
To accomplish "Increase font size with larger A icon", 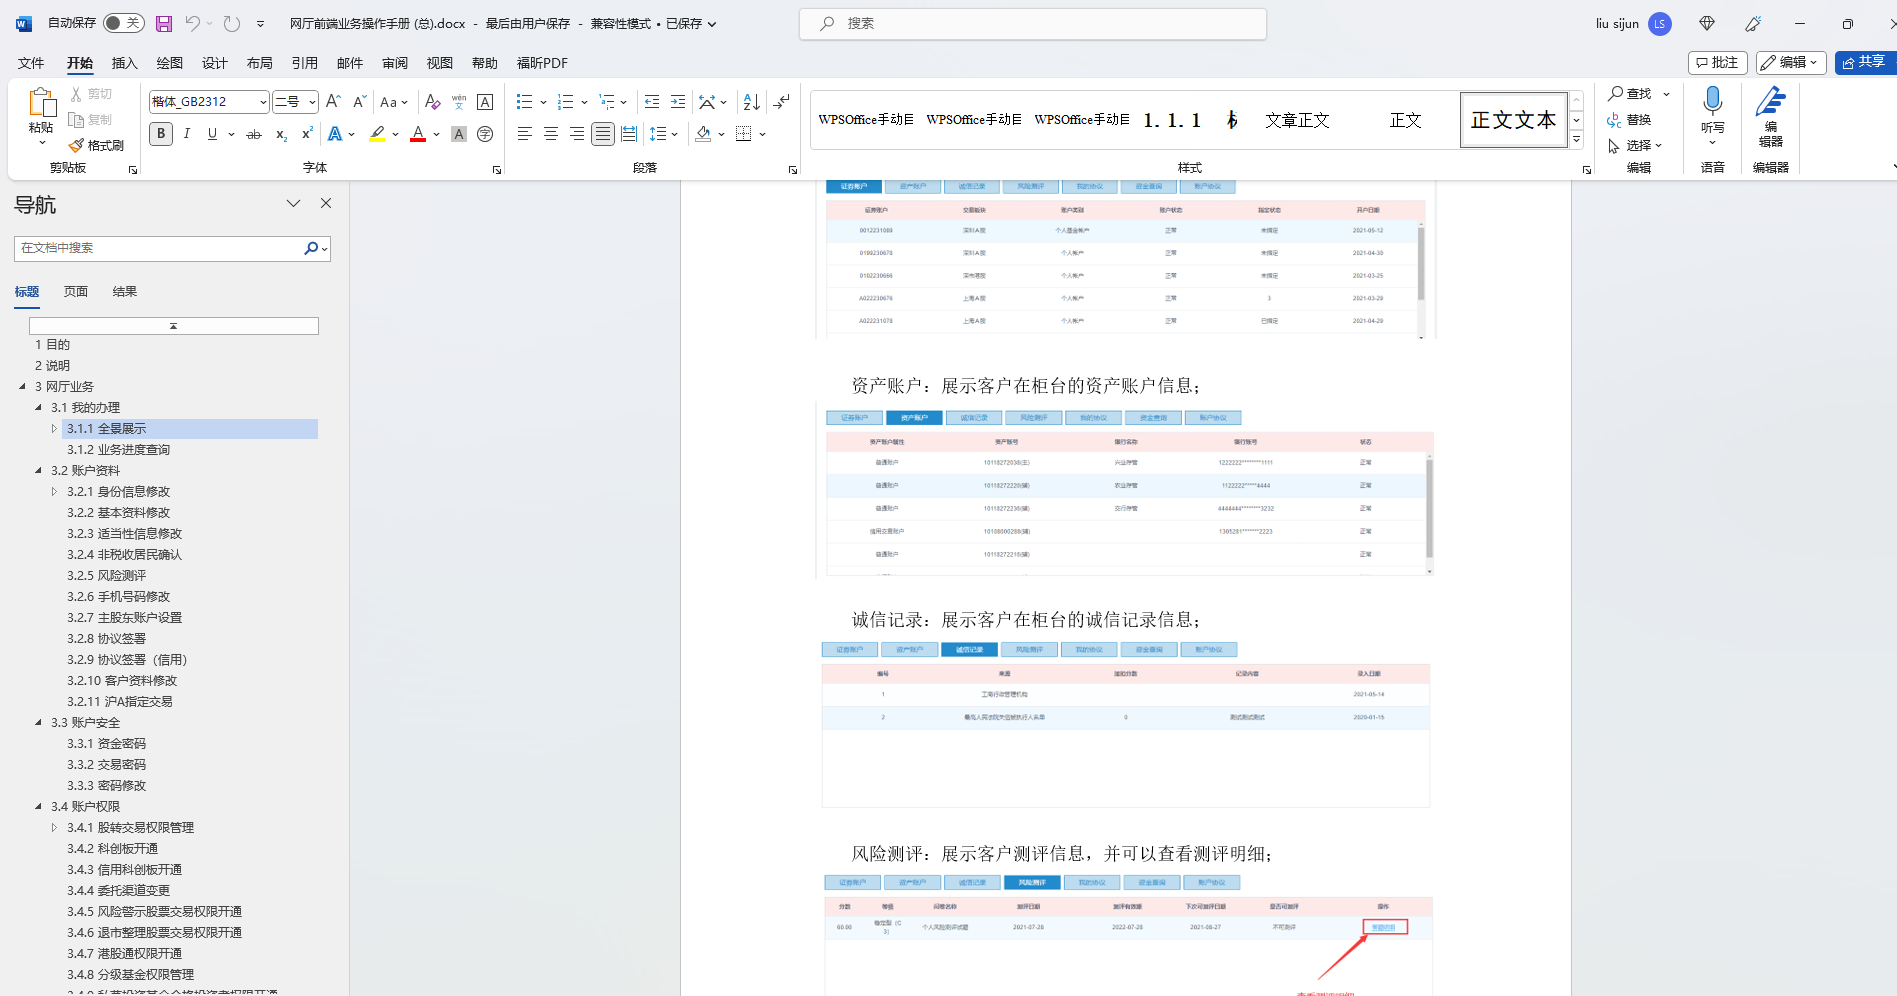I will click(x=334, y=102).
